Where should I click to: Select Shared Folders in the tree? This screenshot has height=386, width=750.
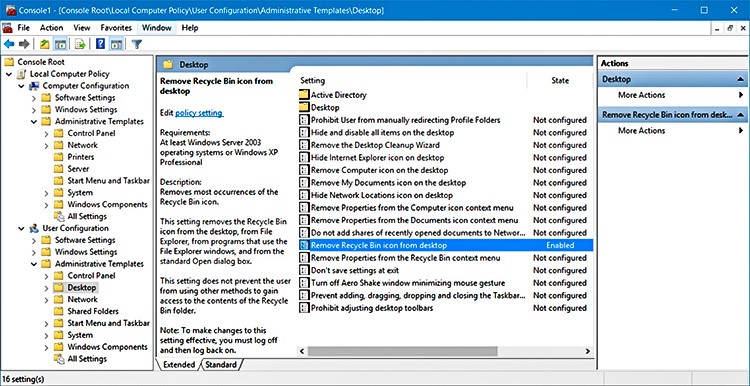(93, 311)
